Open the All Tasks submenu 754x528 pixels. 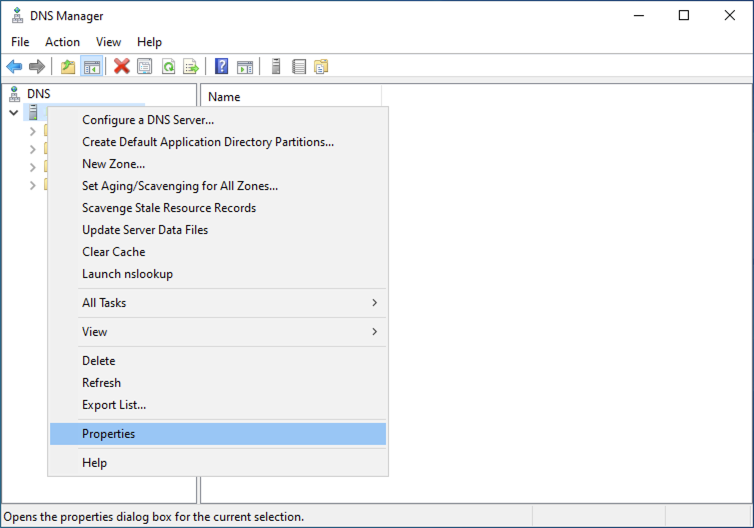pos(218,303)
